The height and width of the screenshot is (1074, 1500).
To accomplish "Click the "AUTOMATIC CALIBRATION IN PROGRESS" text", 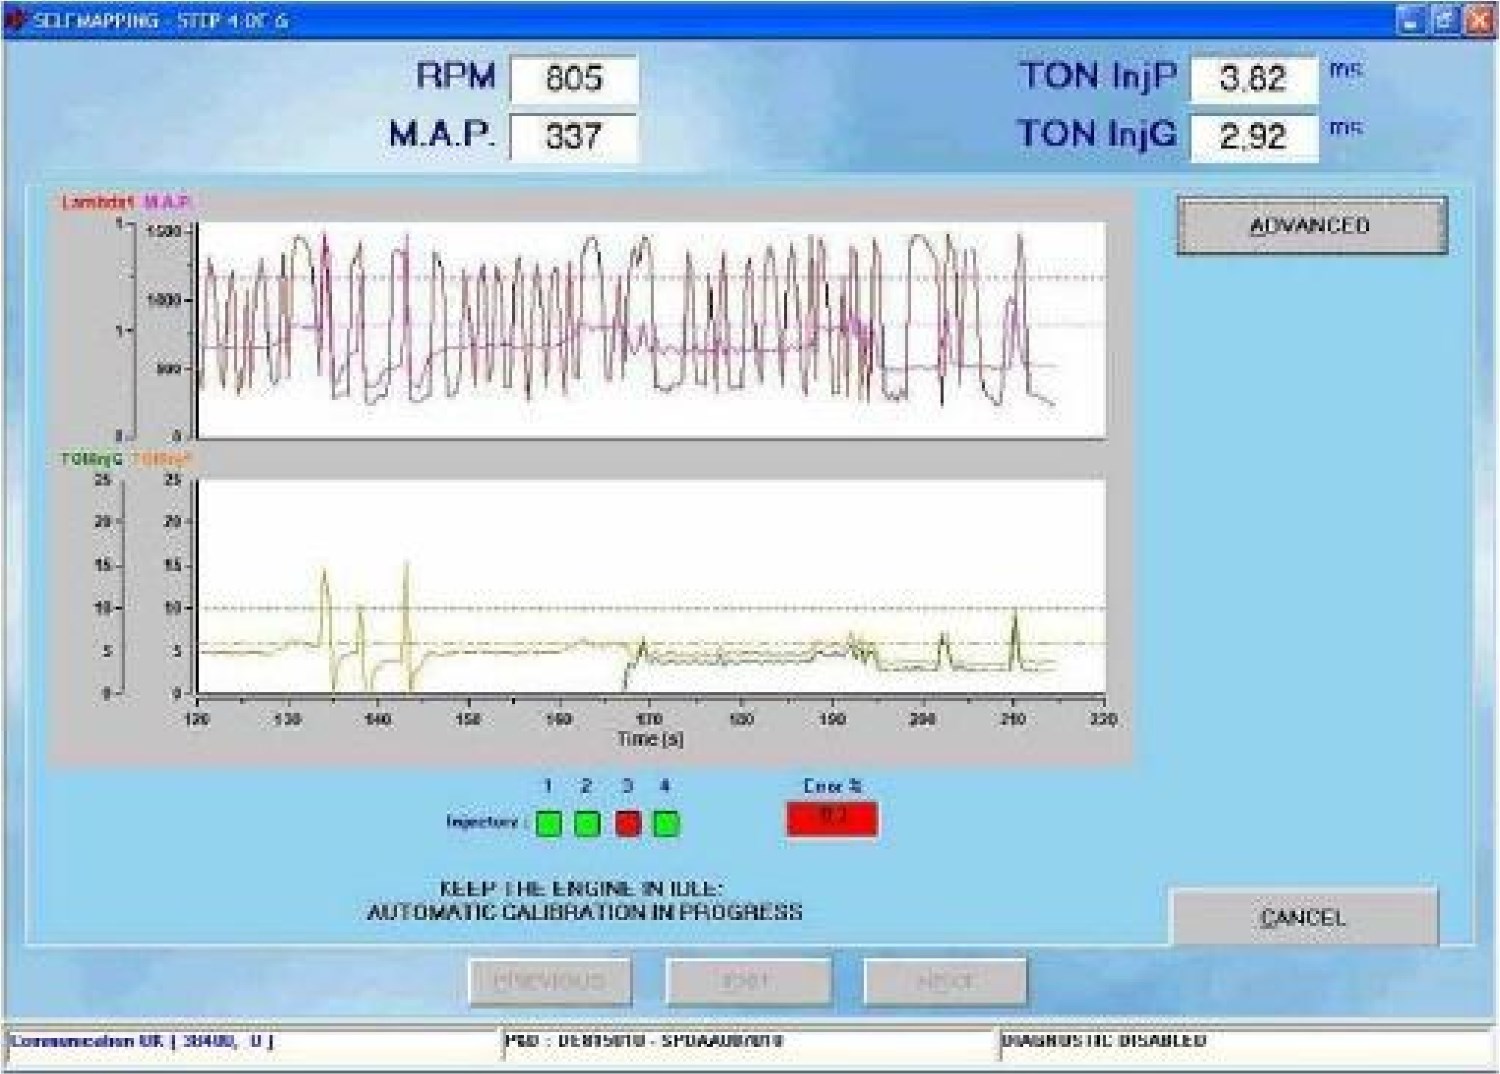I will pyautogui.click(x=585, y=912).
